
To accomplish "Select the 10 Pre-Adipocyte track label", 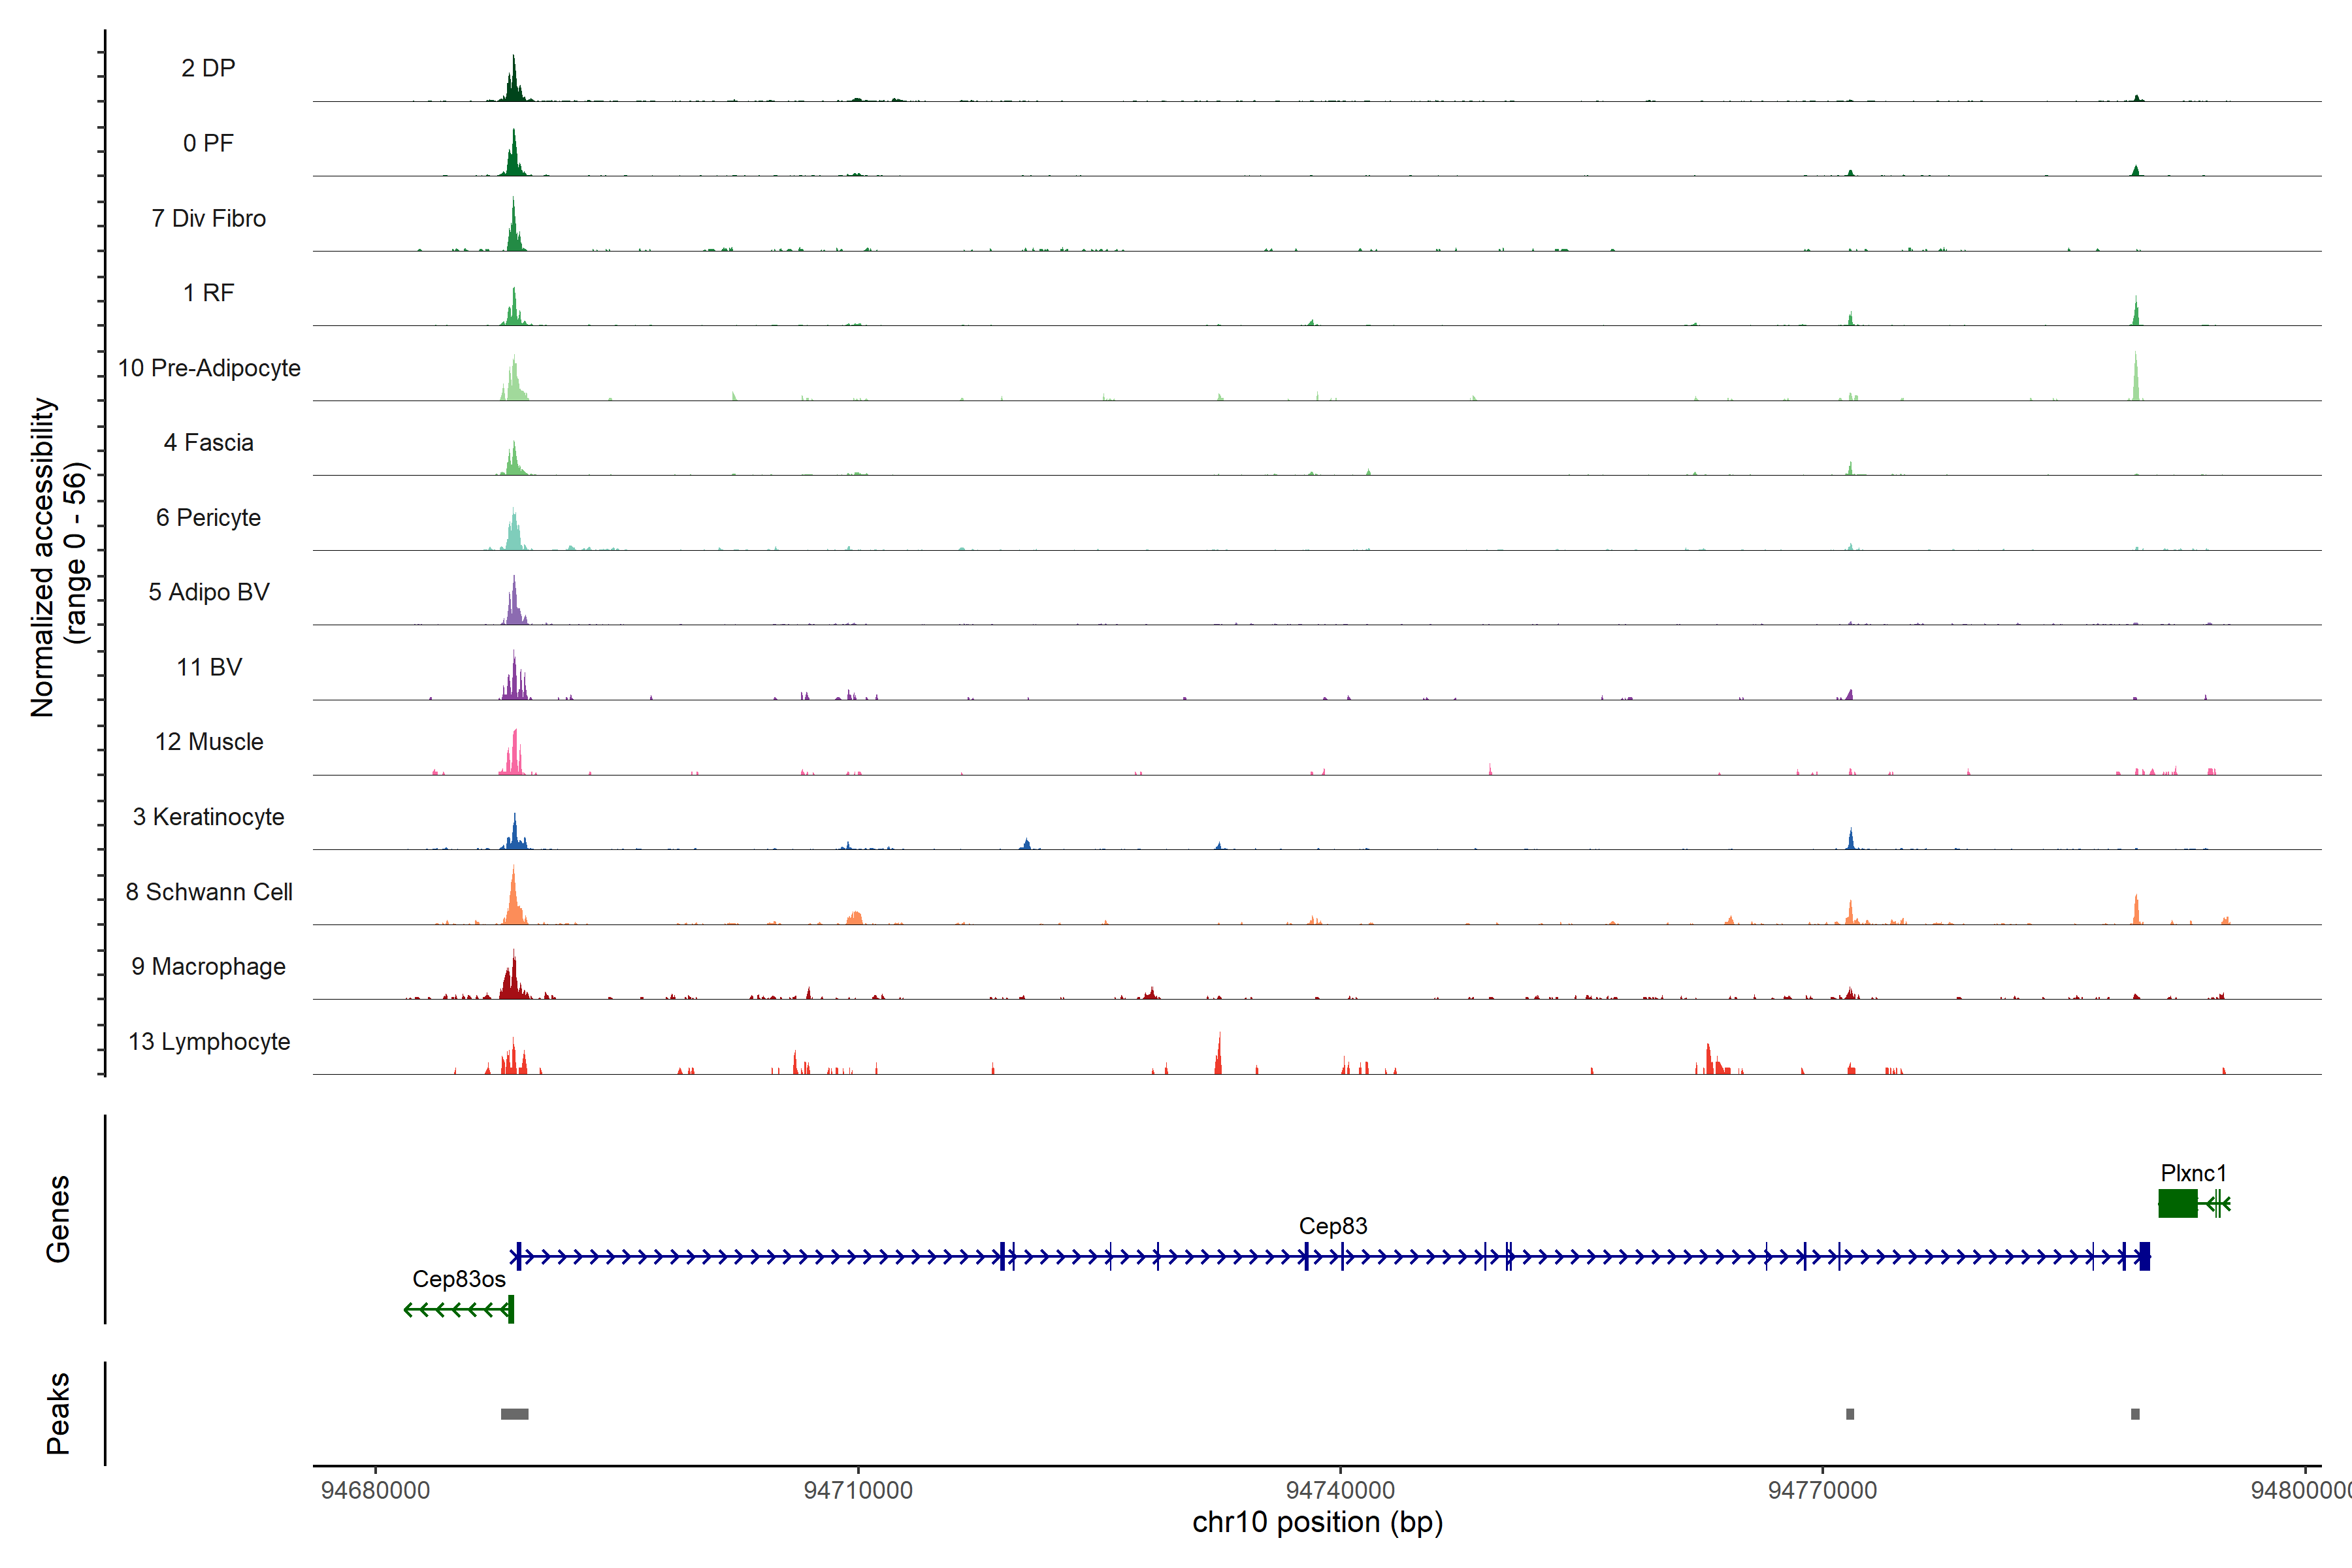I will (x=209, y=368).
